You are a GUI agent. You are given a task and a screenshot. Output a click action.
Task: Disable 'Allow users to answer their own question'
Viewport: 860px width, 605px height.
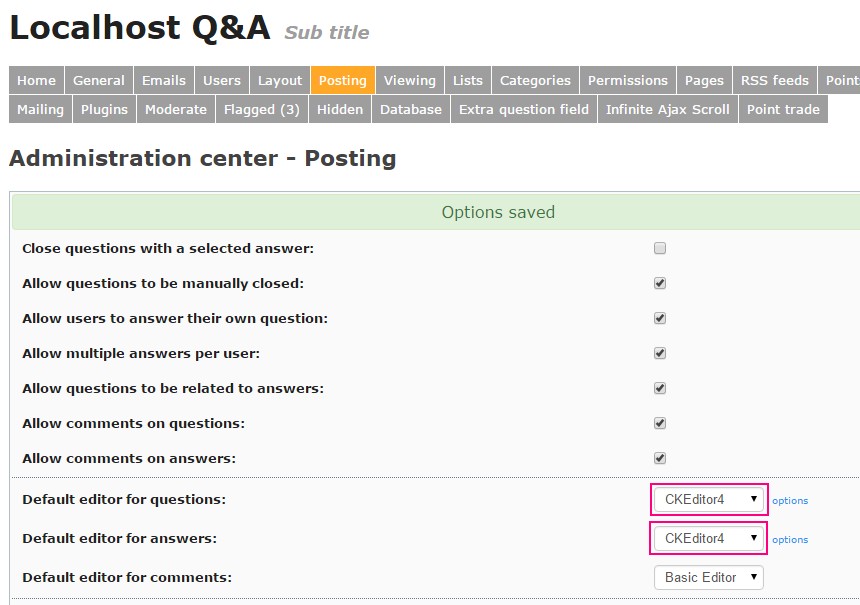pos(660,318)
